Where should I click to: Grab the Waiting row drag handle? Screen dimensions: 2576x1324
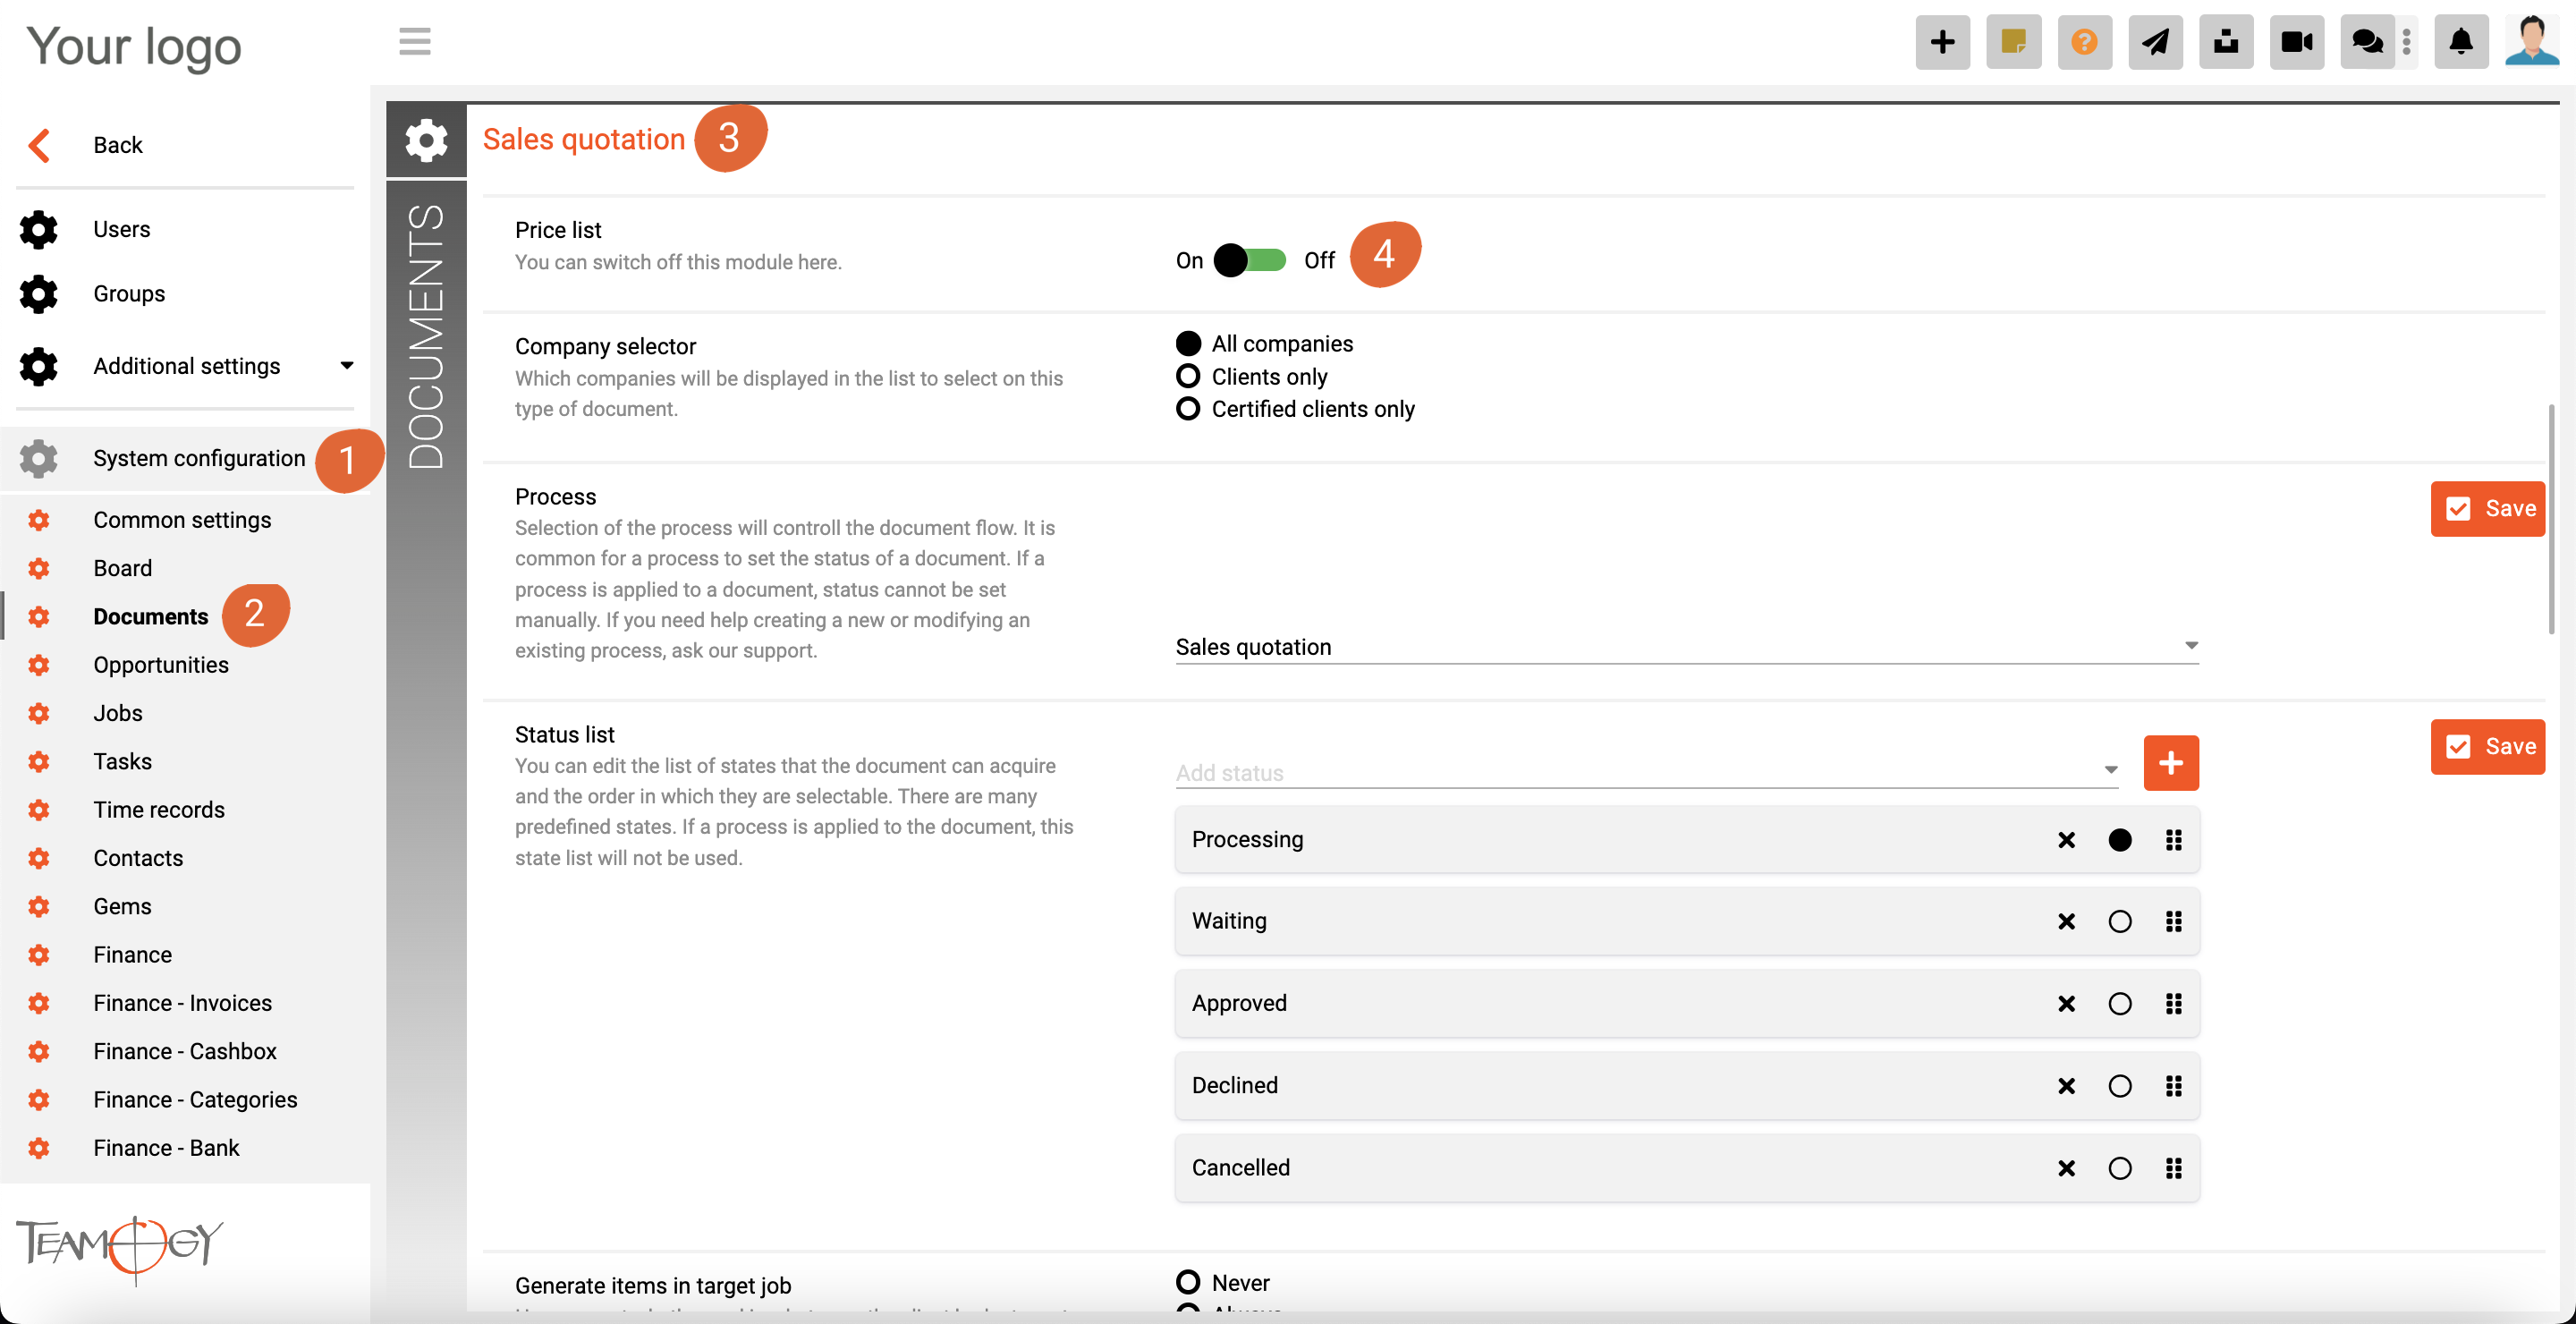tap(2173, 922)
